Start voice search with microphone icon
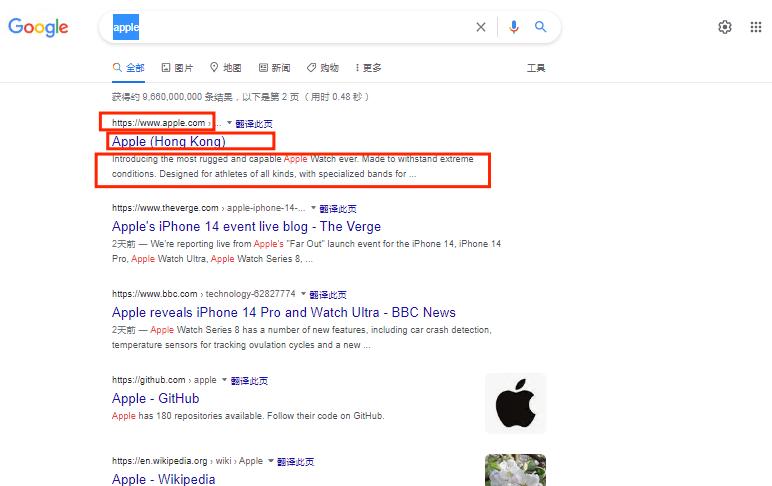Screen dimensions: 772x486 coord(514,27)
